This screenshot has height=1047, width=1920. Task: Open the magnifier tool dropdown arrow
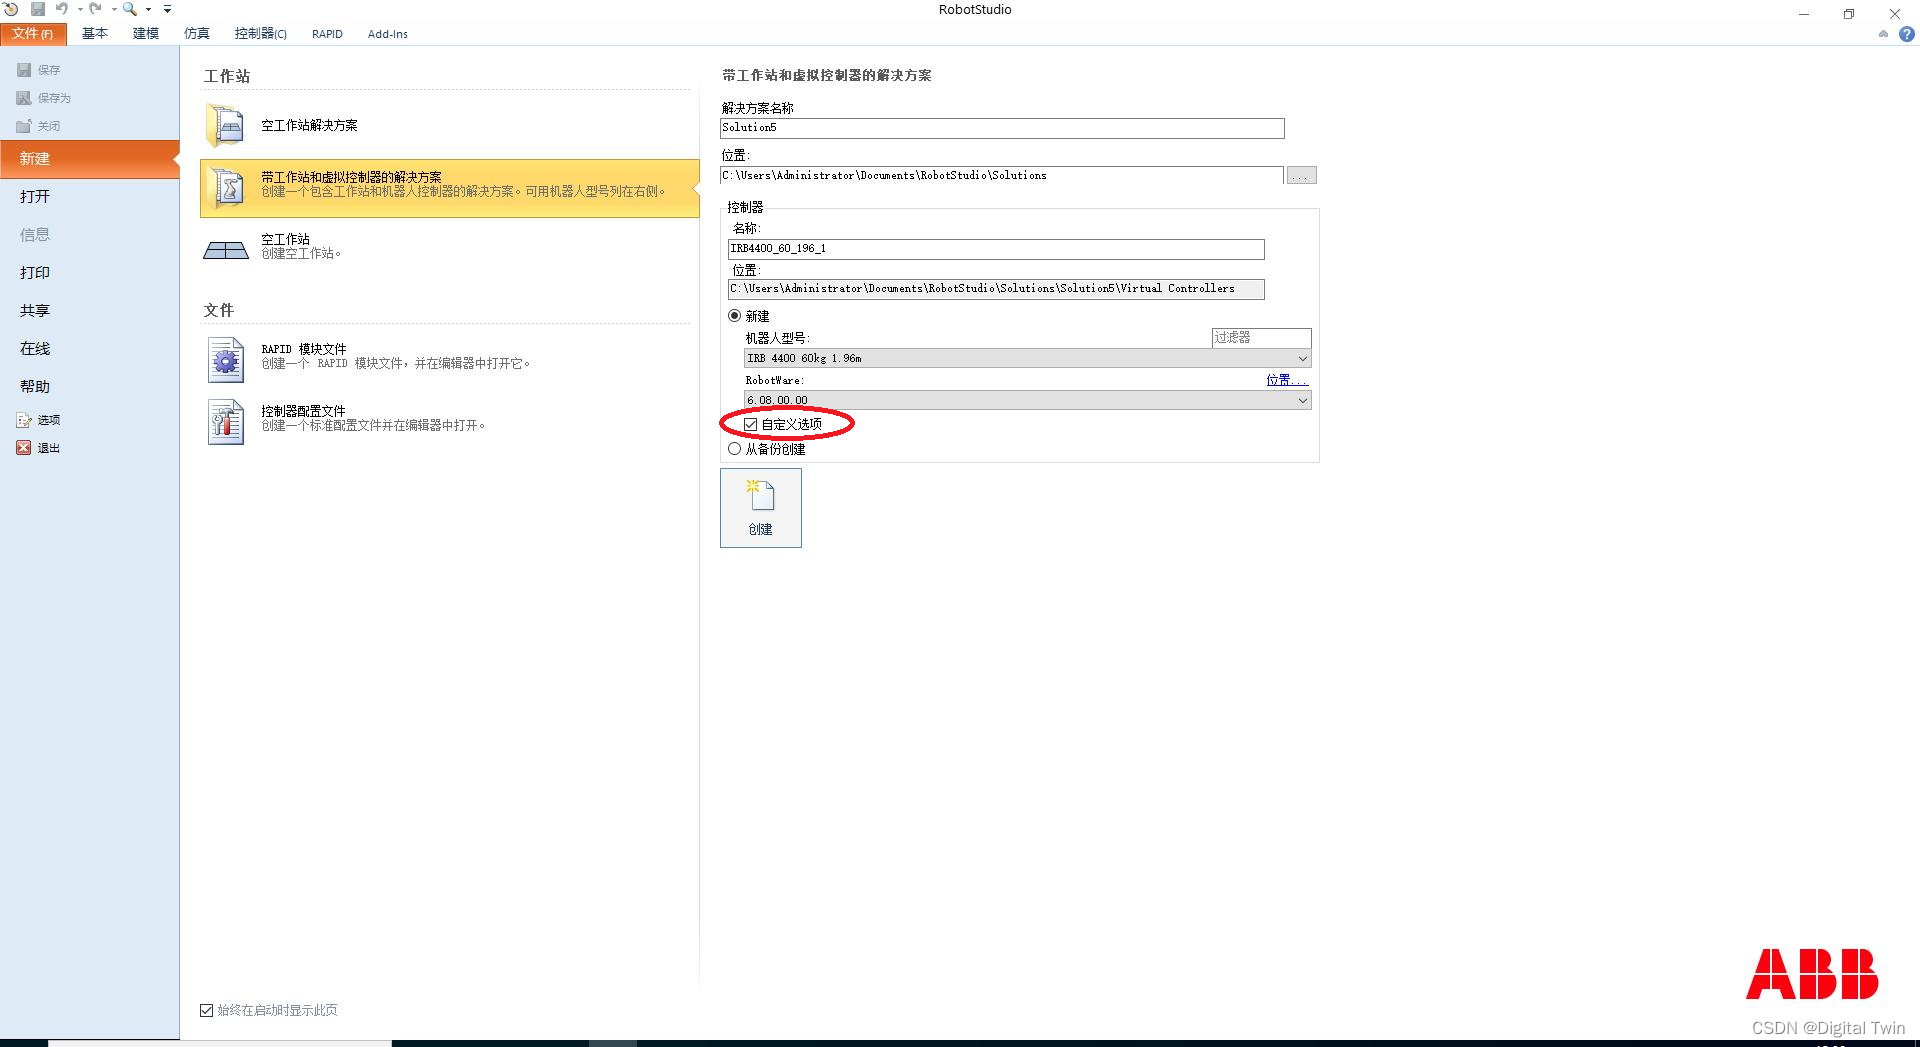[x=148, y=10]
